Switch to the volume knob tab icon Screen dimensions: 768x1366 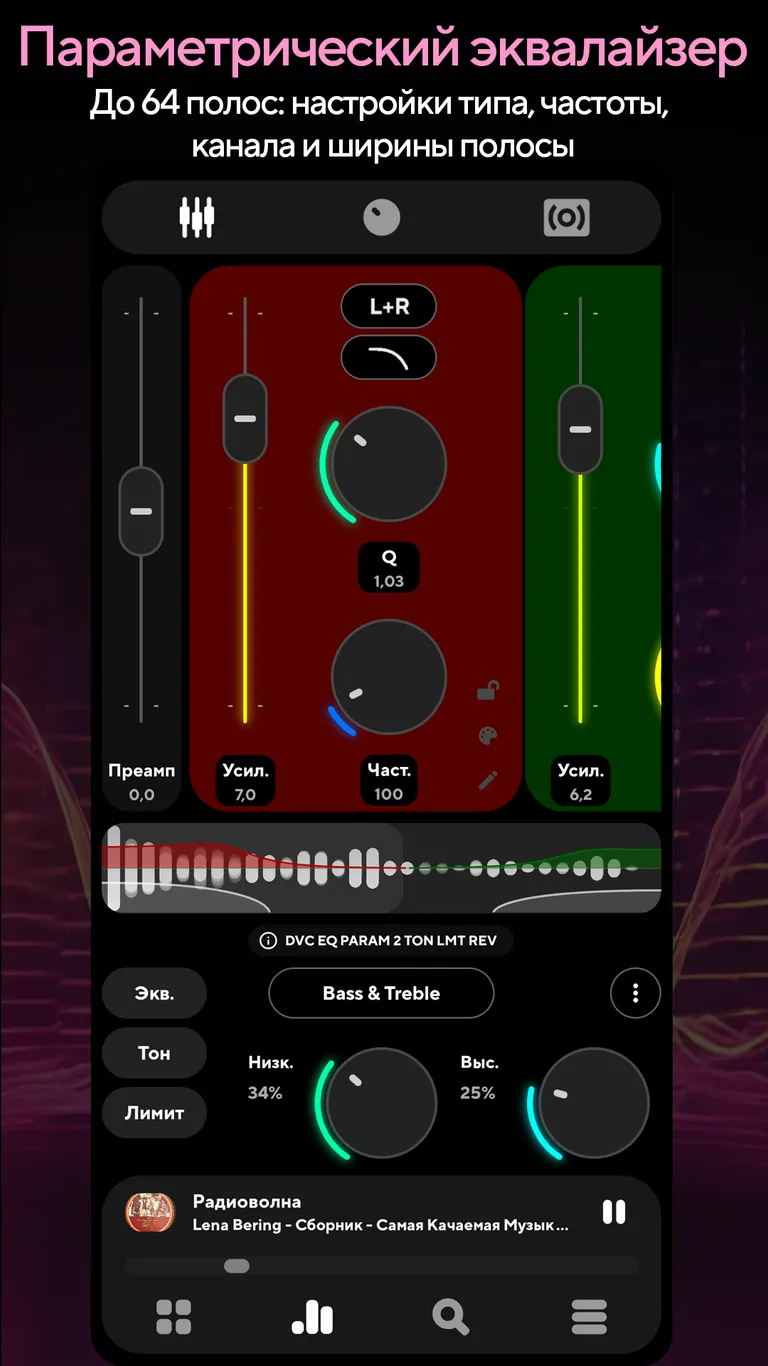point(381,217)
